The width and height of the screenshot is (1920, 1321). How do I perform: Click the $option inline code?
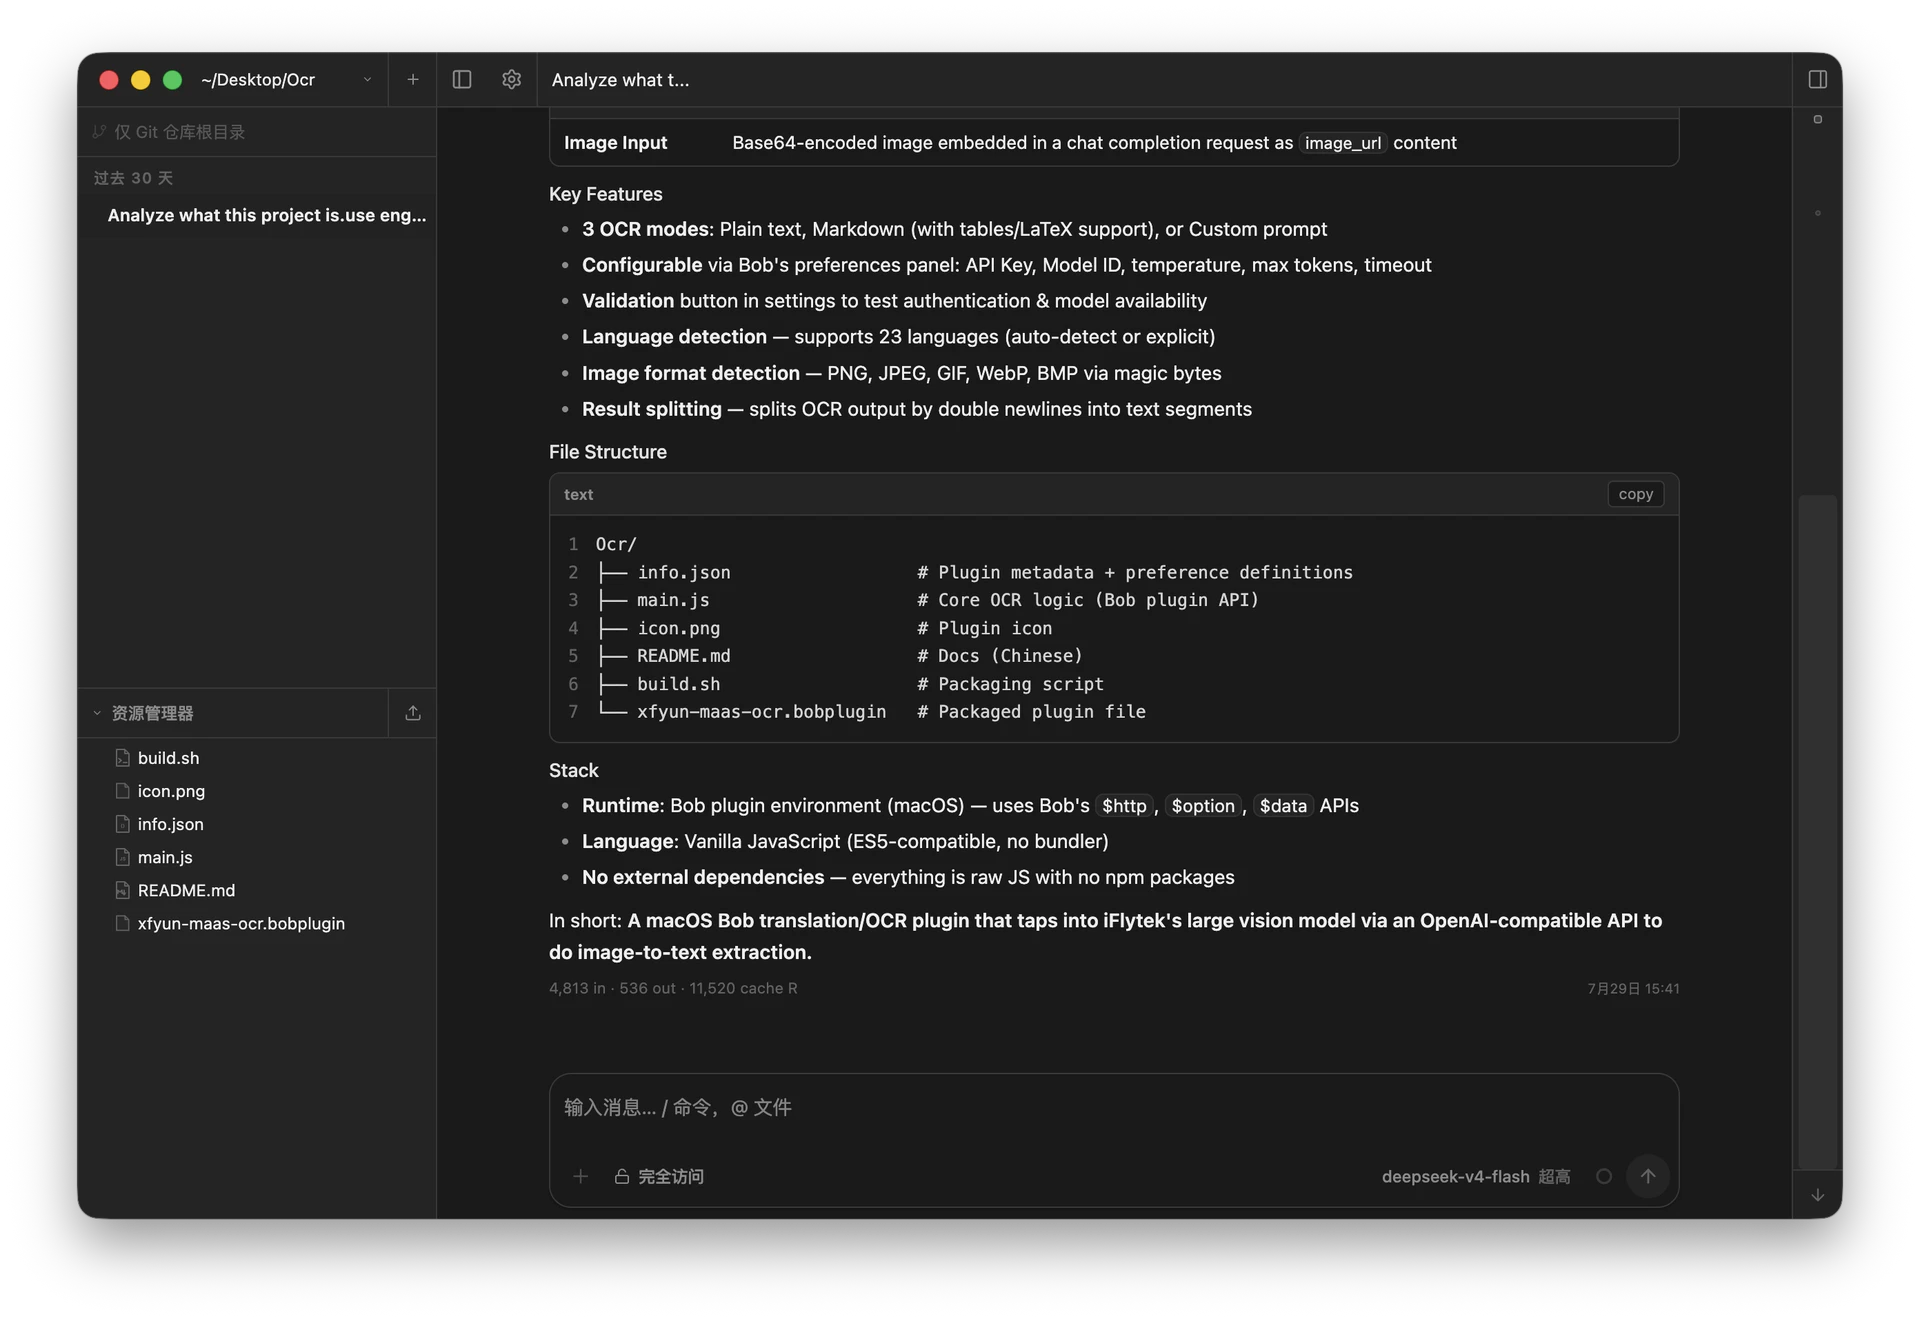tap(1203, 806)
